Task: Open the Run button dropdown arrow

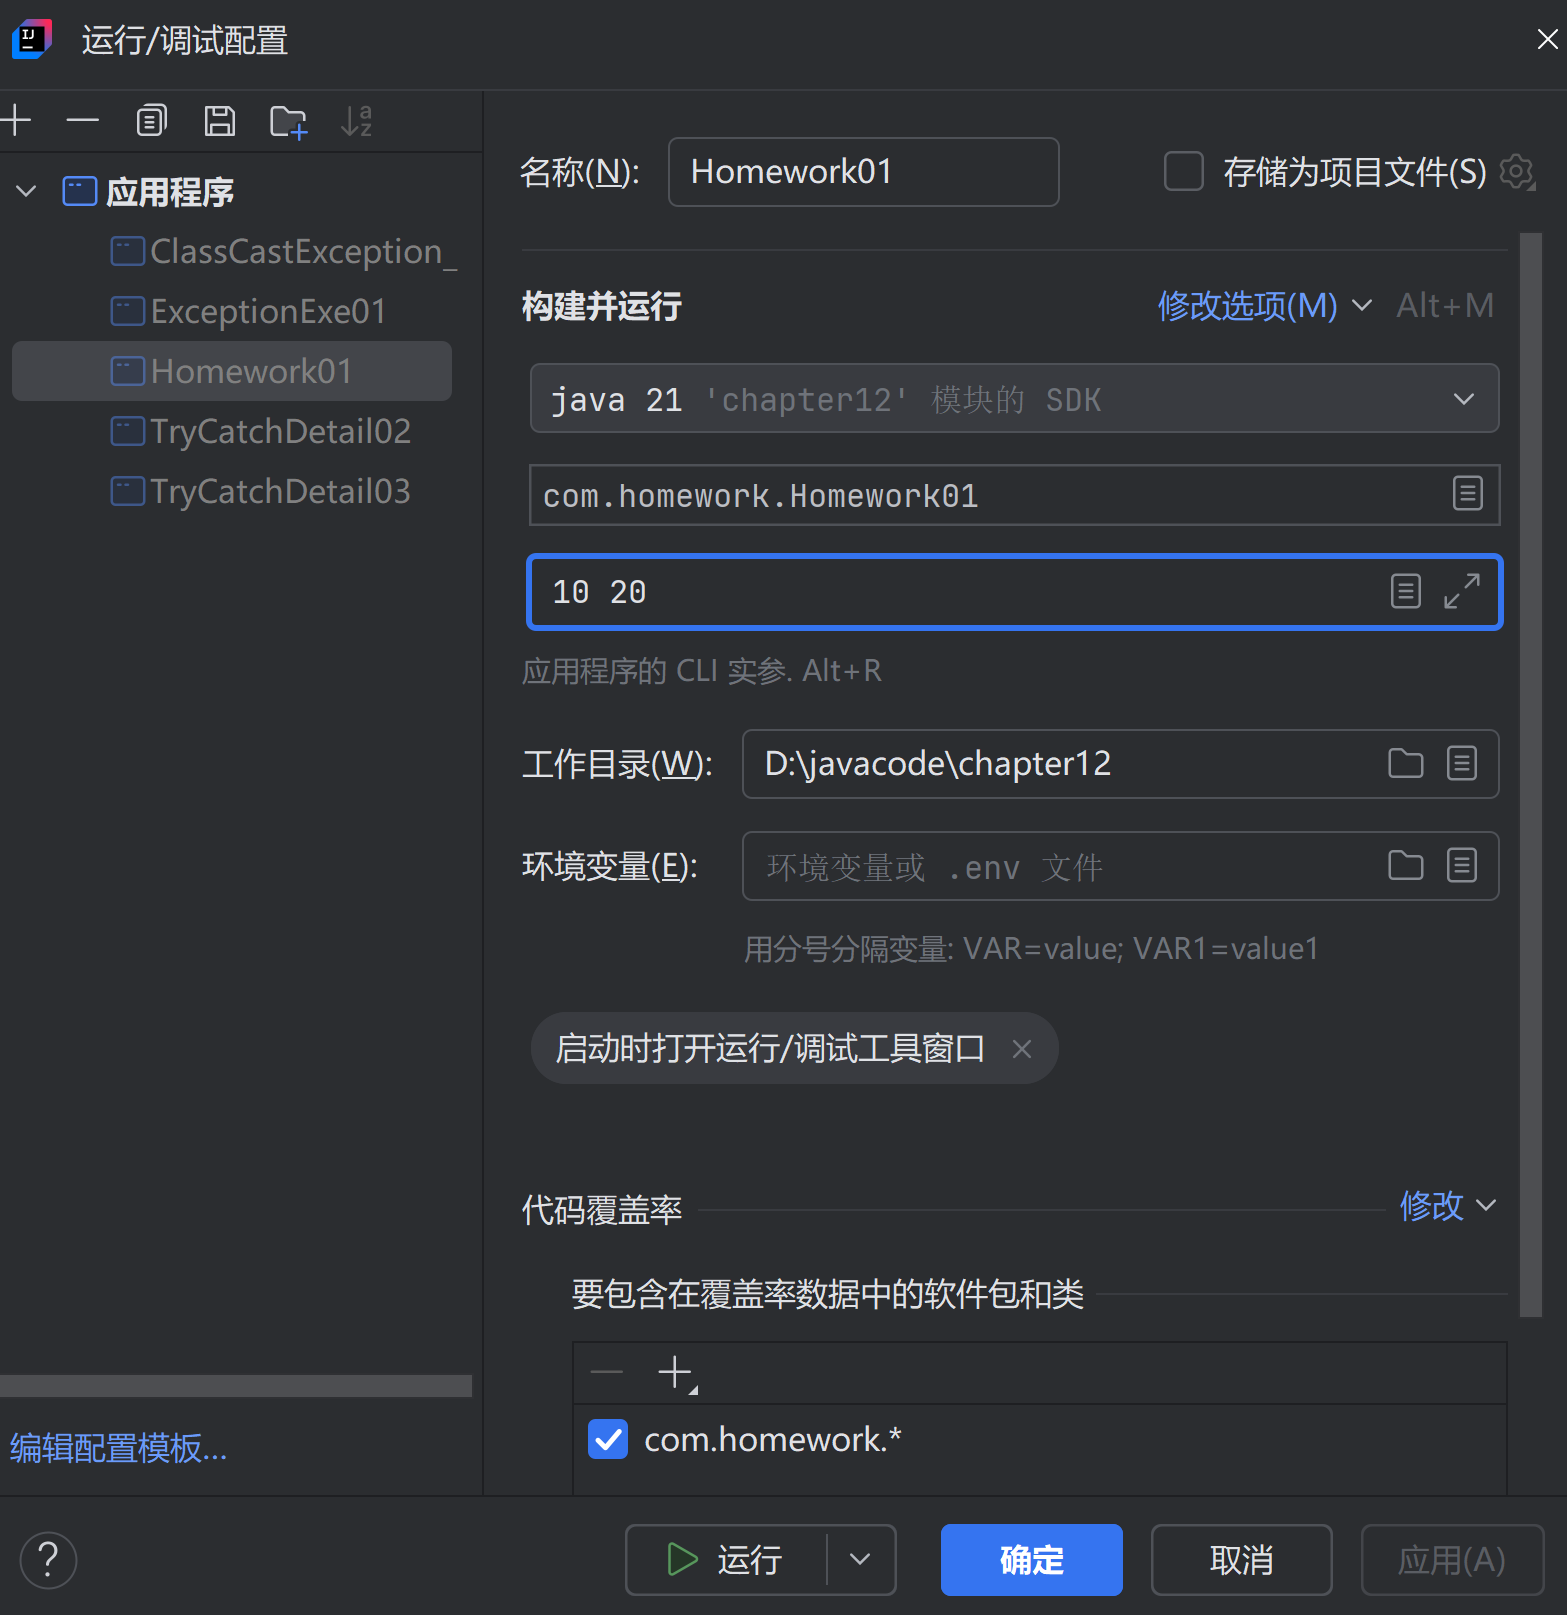Action: pos(861,1560)
